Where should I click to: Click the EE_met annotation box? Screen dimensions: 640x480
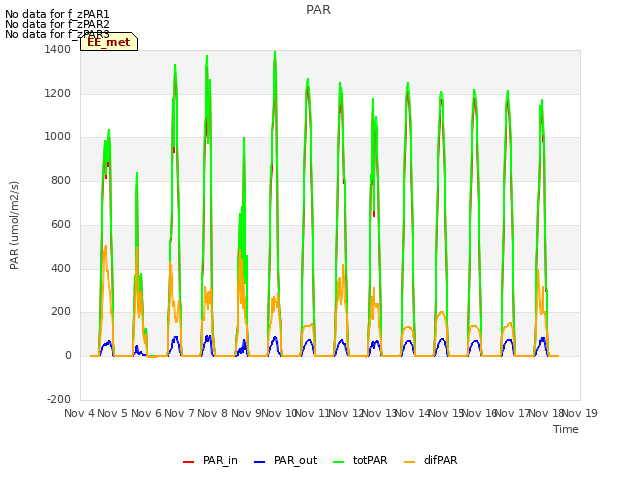tap(109, 42)
